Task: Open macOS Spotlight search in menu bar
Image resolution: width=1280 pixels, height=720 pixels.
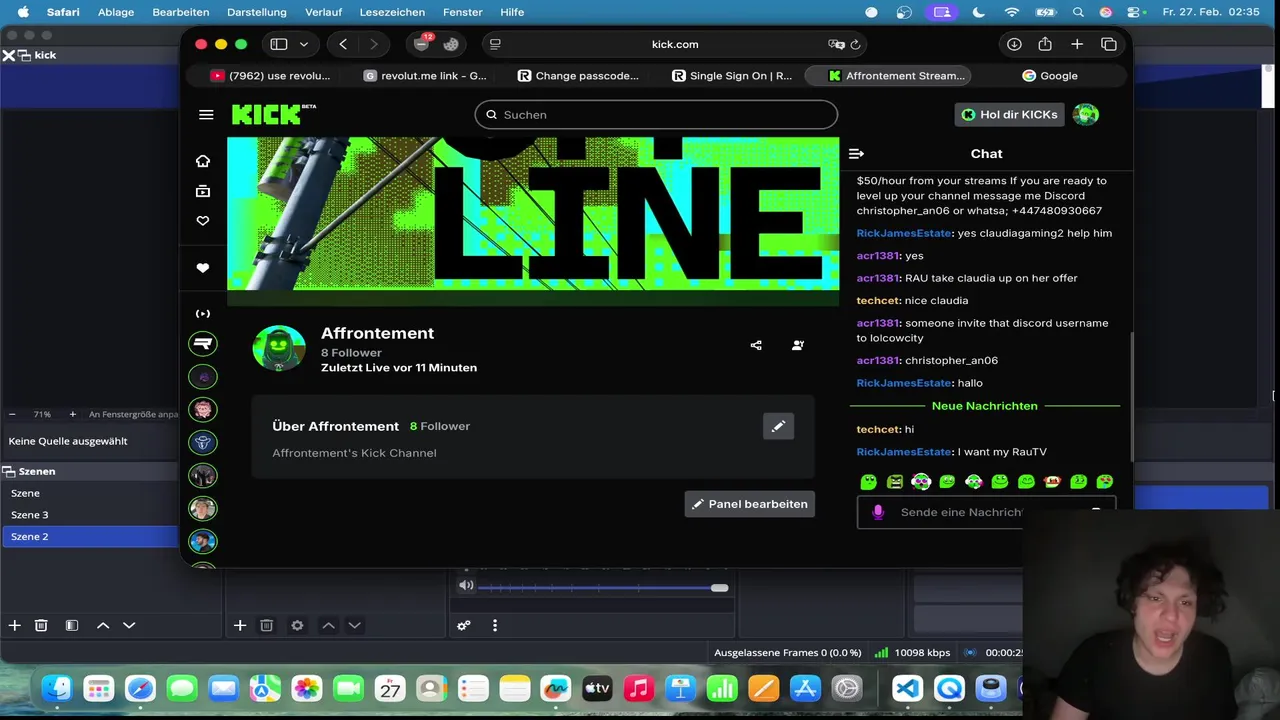Action: click(1078, 12)
